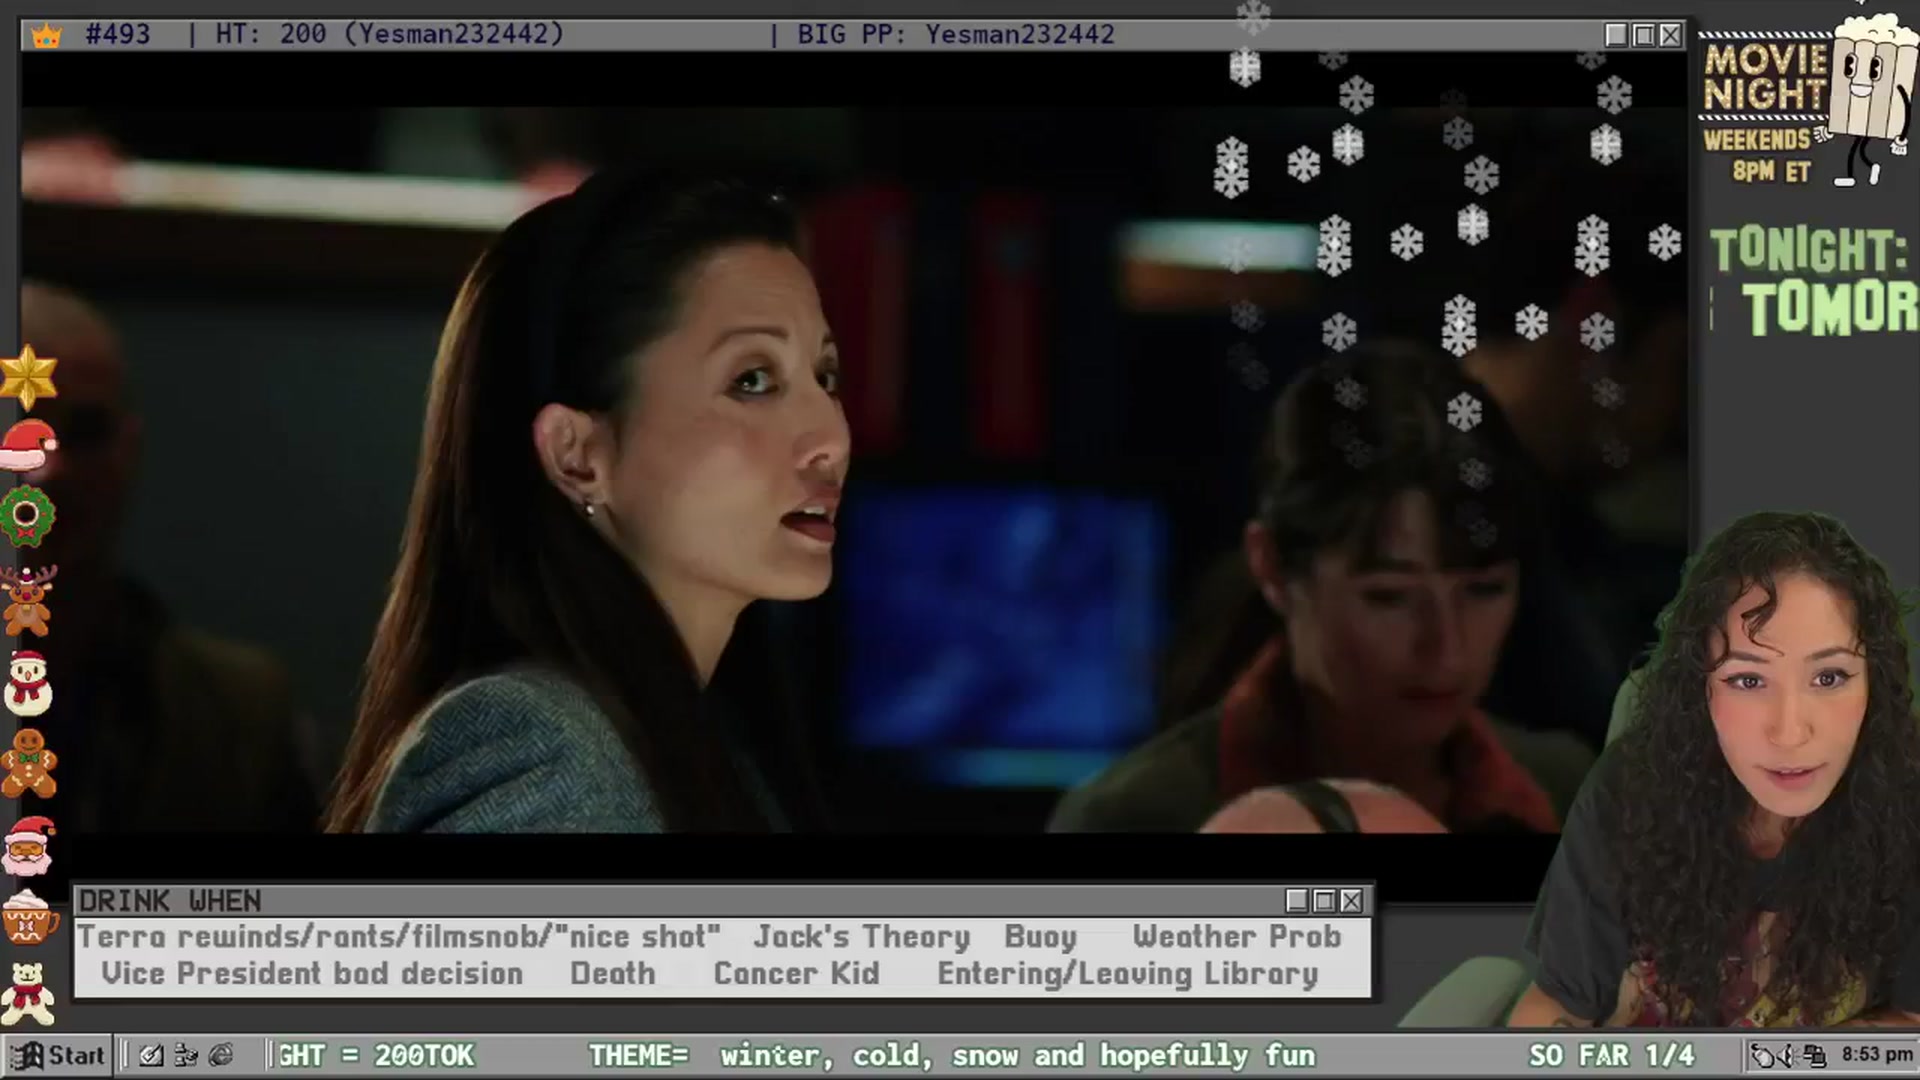This screenshot has height=1080, width=1920.
Task: Click the mouse icon in the system tray
Action: click(x=1764, y=1055)
